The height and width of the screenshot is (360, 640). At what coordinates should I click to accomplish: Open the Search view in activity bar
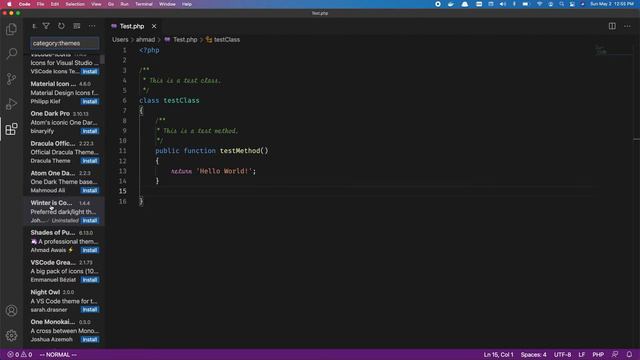[11, 53]
